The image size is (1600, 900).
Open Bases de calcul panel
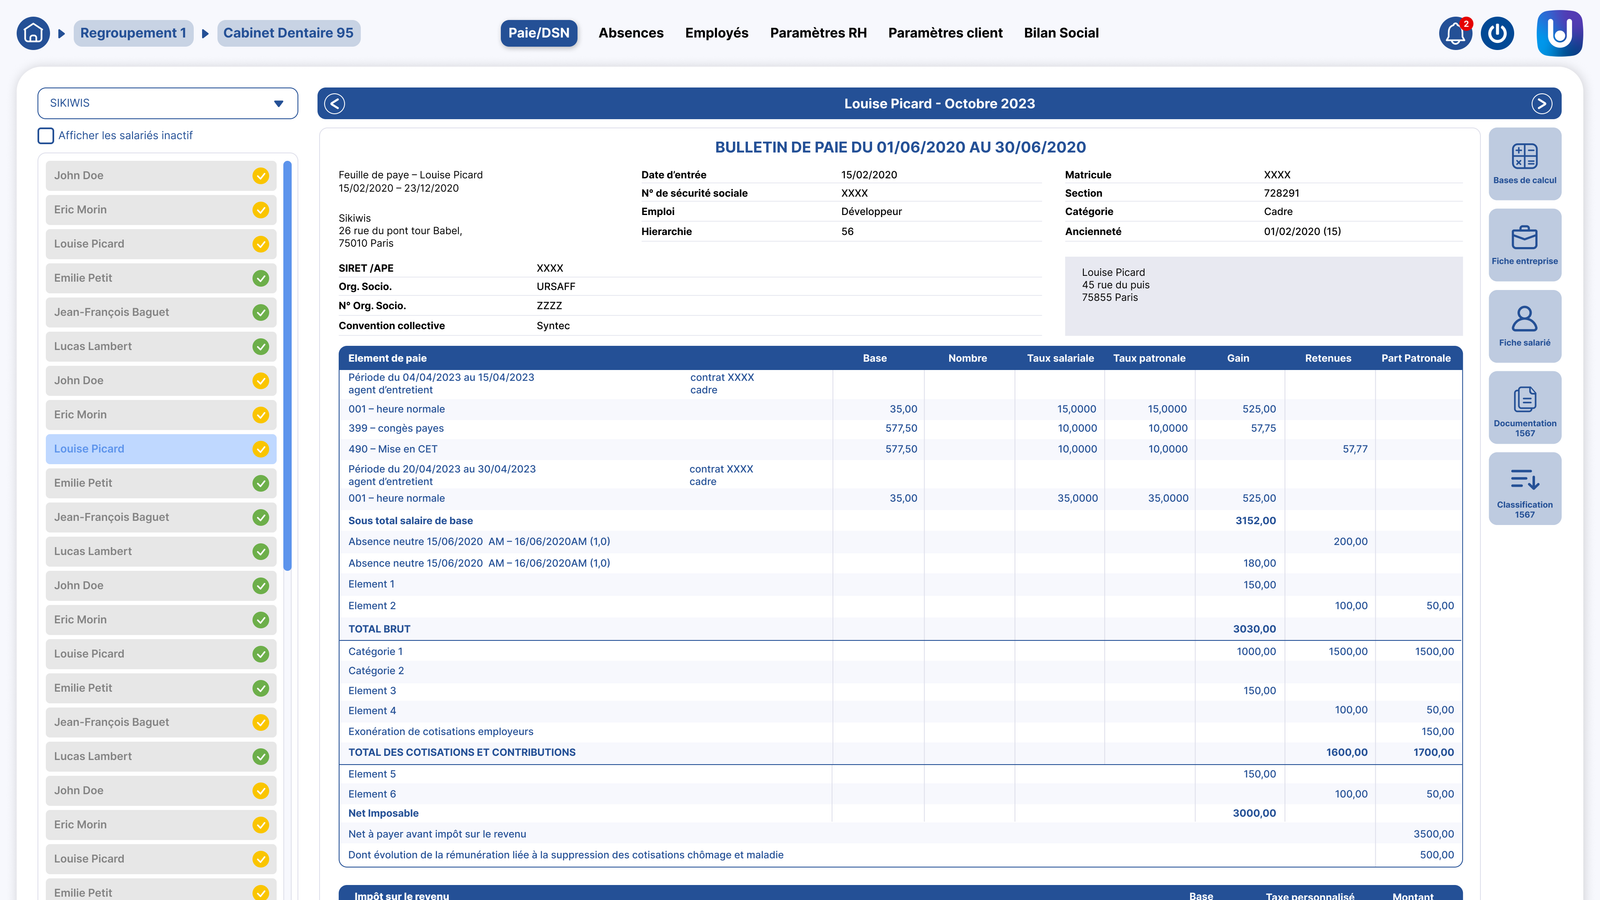(x=1525, y=164)
